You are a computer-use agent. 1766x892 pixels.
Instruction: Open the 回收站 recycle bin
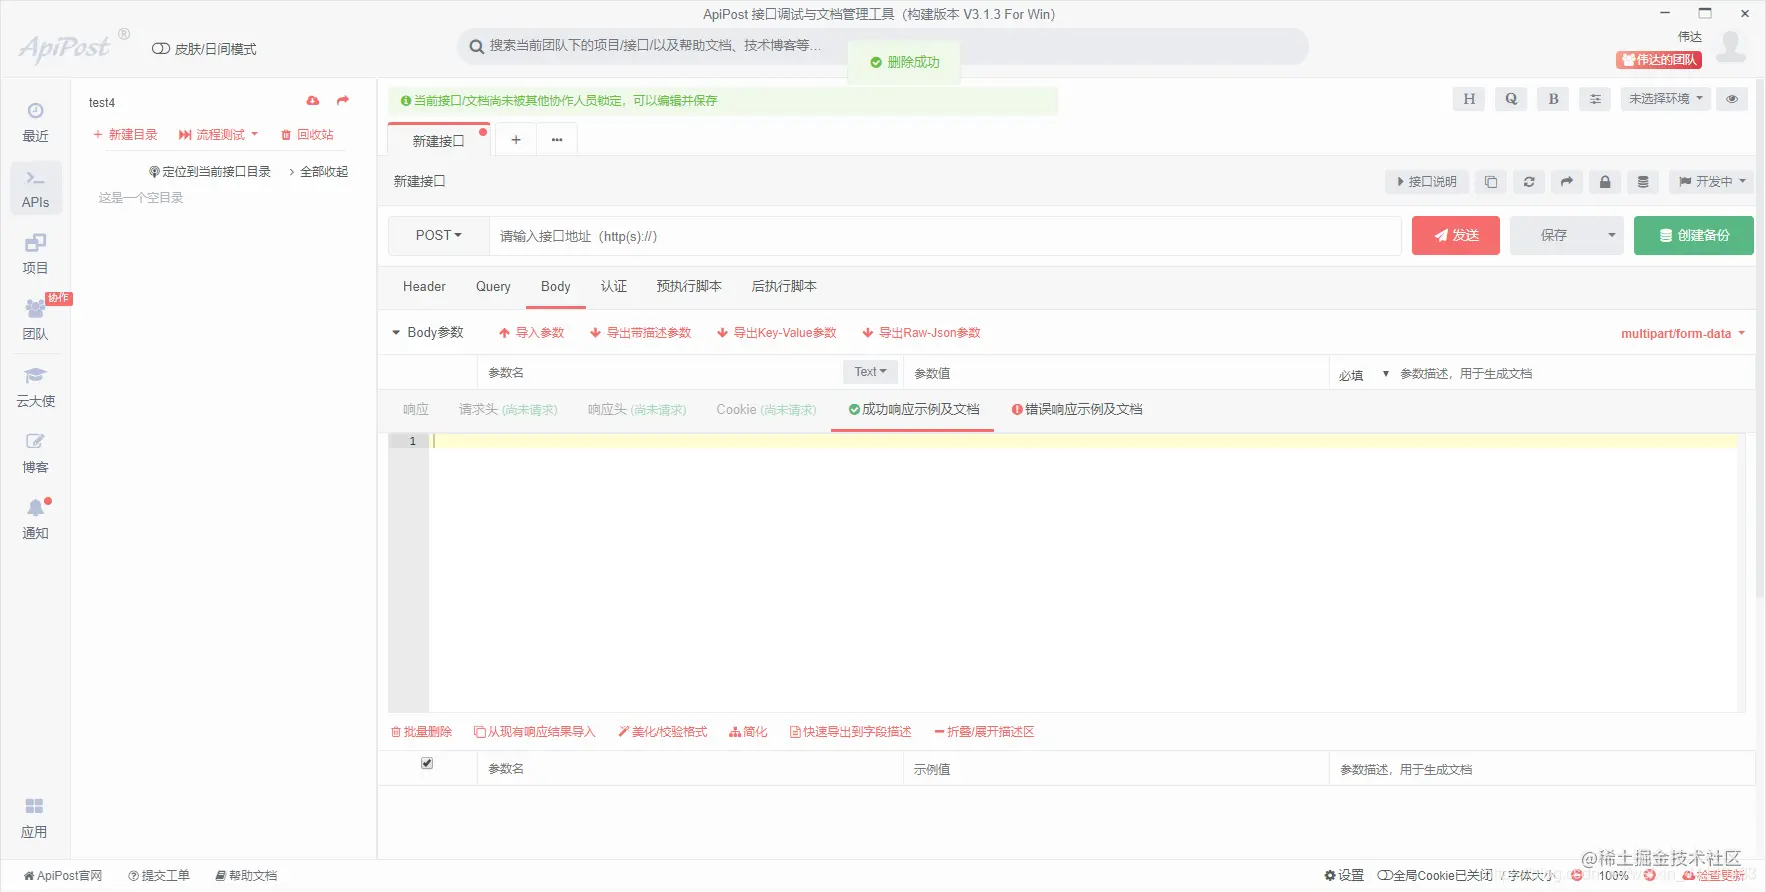click(x=307, y=134)
